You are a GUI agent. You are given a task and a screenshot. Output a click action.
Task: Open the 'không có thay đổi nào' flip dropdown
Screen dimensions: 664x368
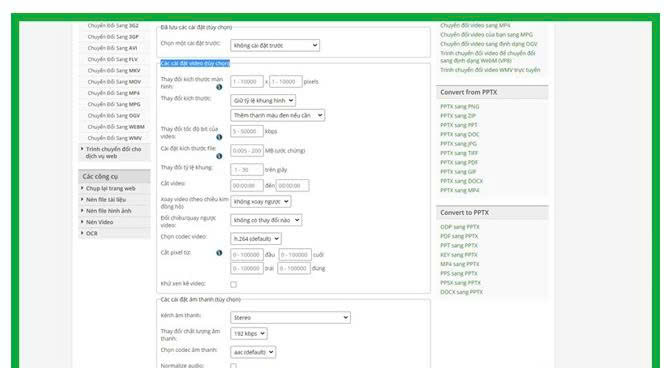(x=266, y=220)
